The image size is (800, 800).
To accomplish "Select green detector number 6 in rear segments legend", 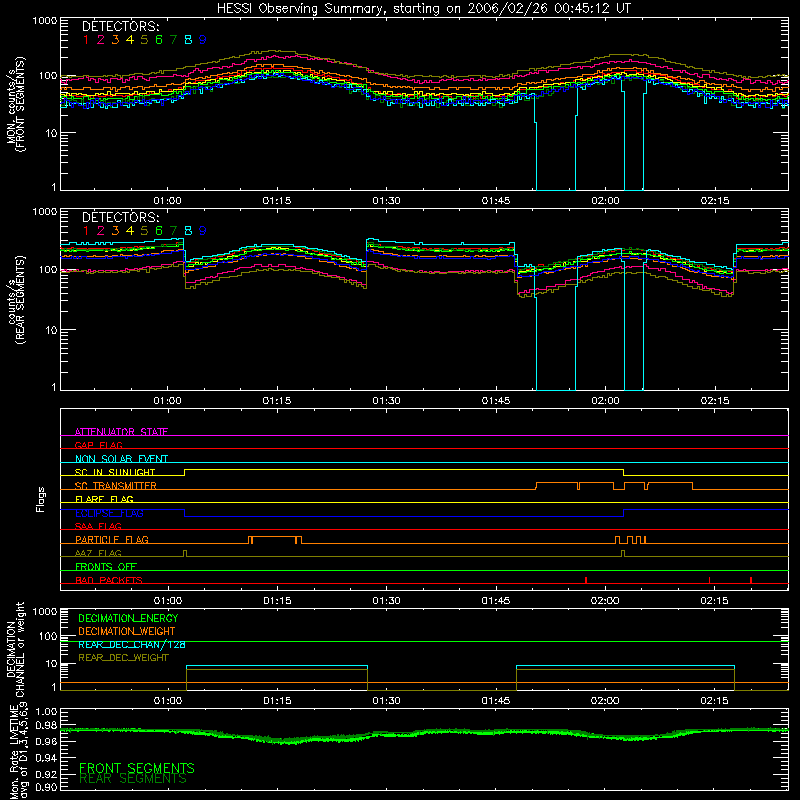I will point(159,231).
